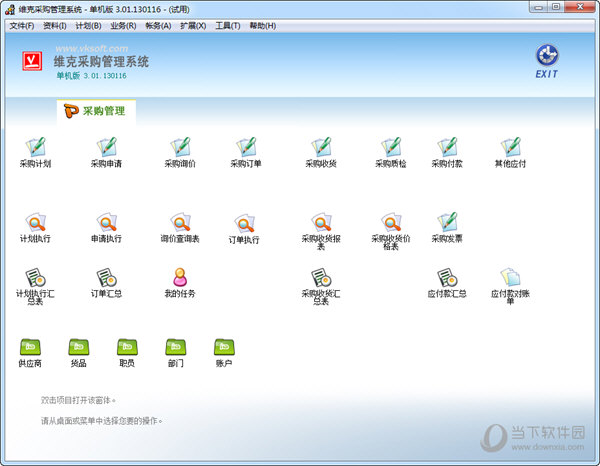The image size is (600, 466).
Task: Maximize the application window
Action: (556, 7)
